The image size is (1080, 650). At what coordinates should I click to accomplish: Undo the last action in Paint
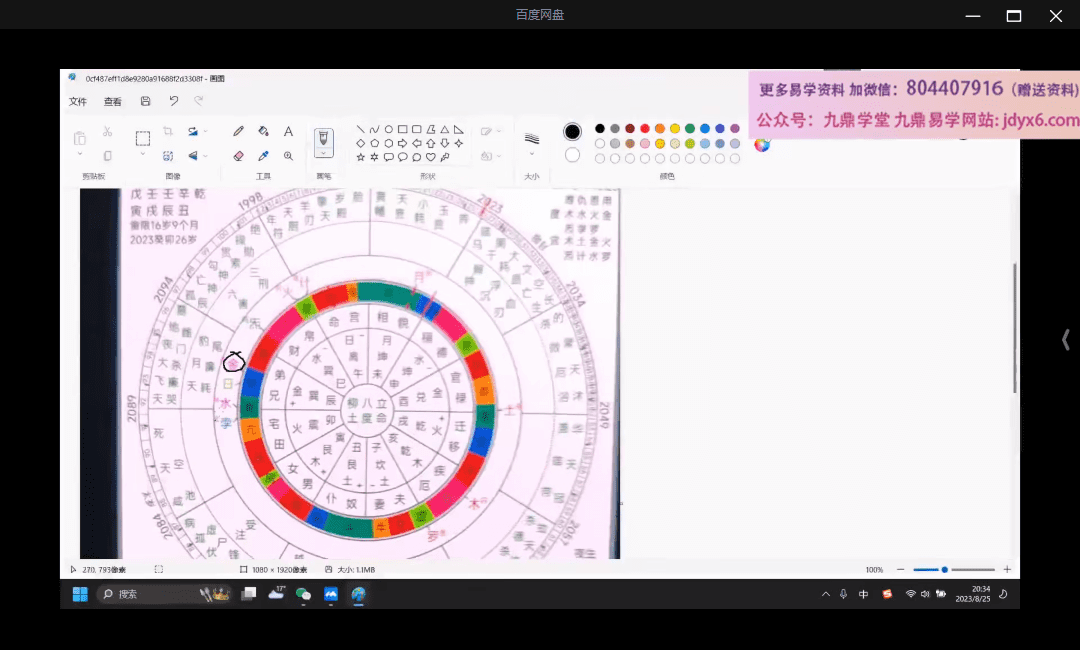tap(173, 101)
